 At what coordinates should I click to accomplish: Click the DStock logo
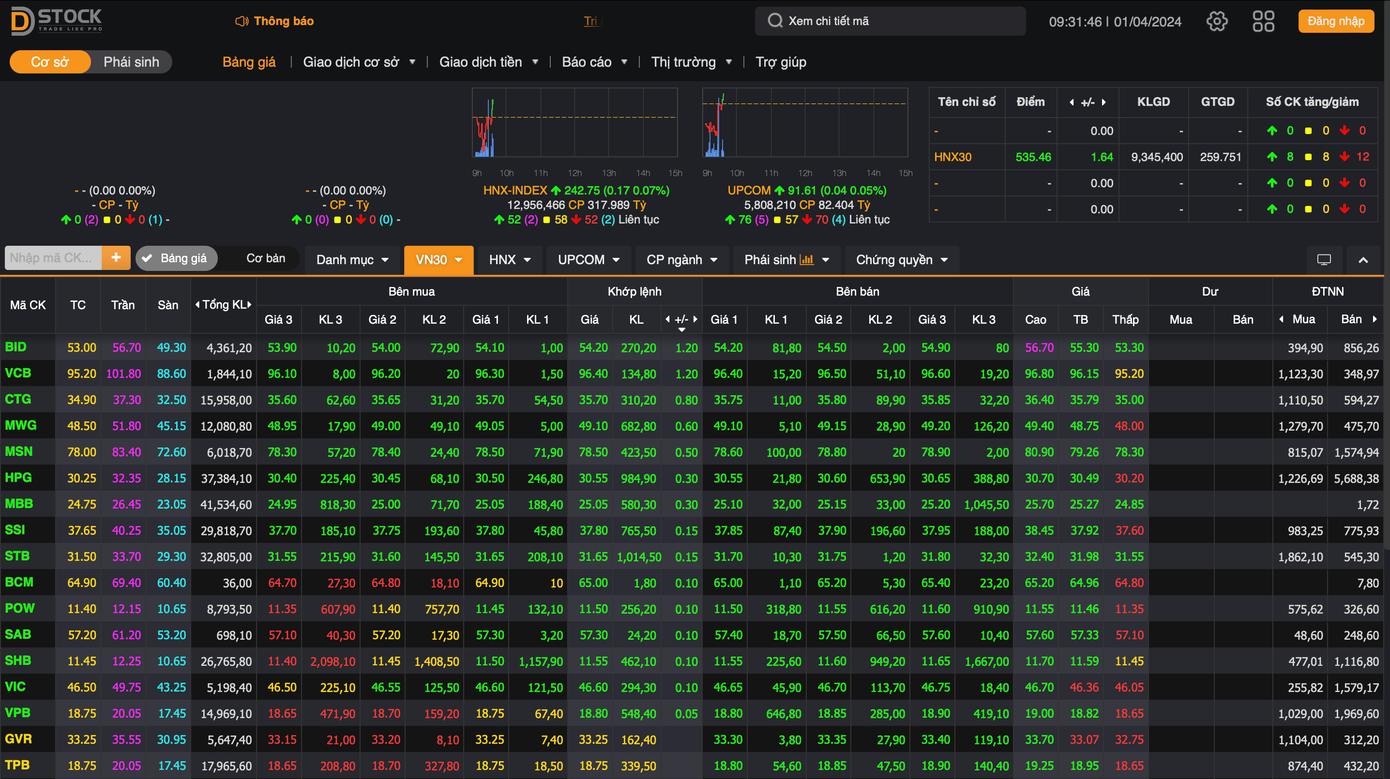click(x=57, y=21)
